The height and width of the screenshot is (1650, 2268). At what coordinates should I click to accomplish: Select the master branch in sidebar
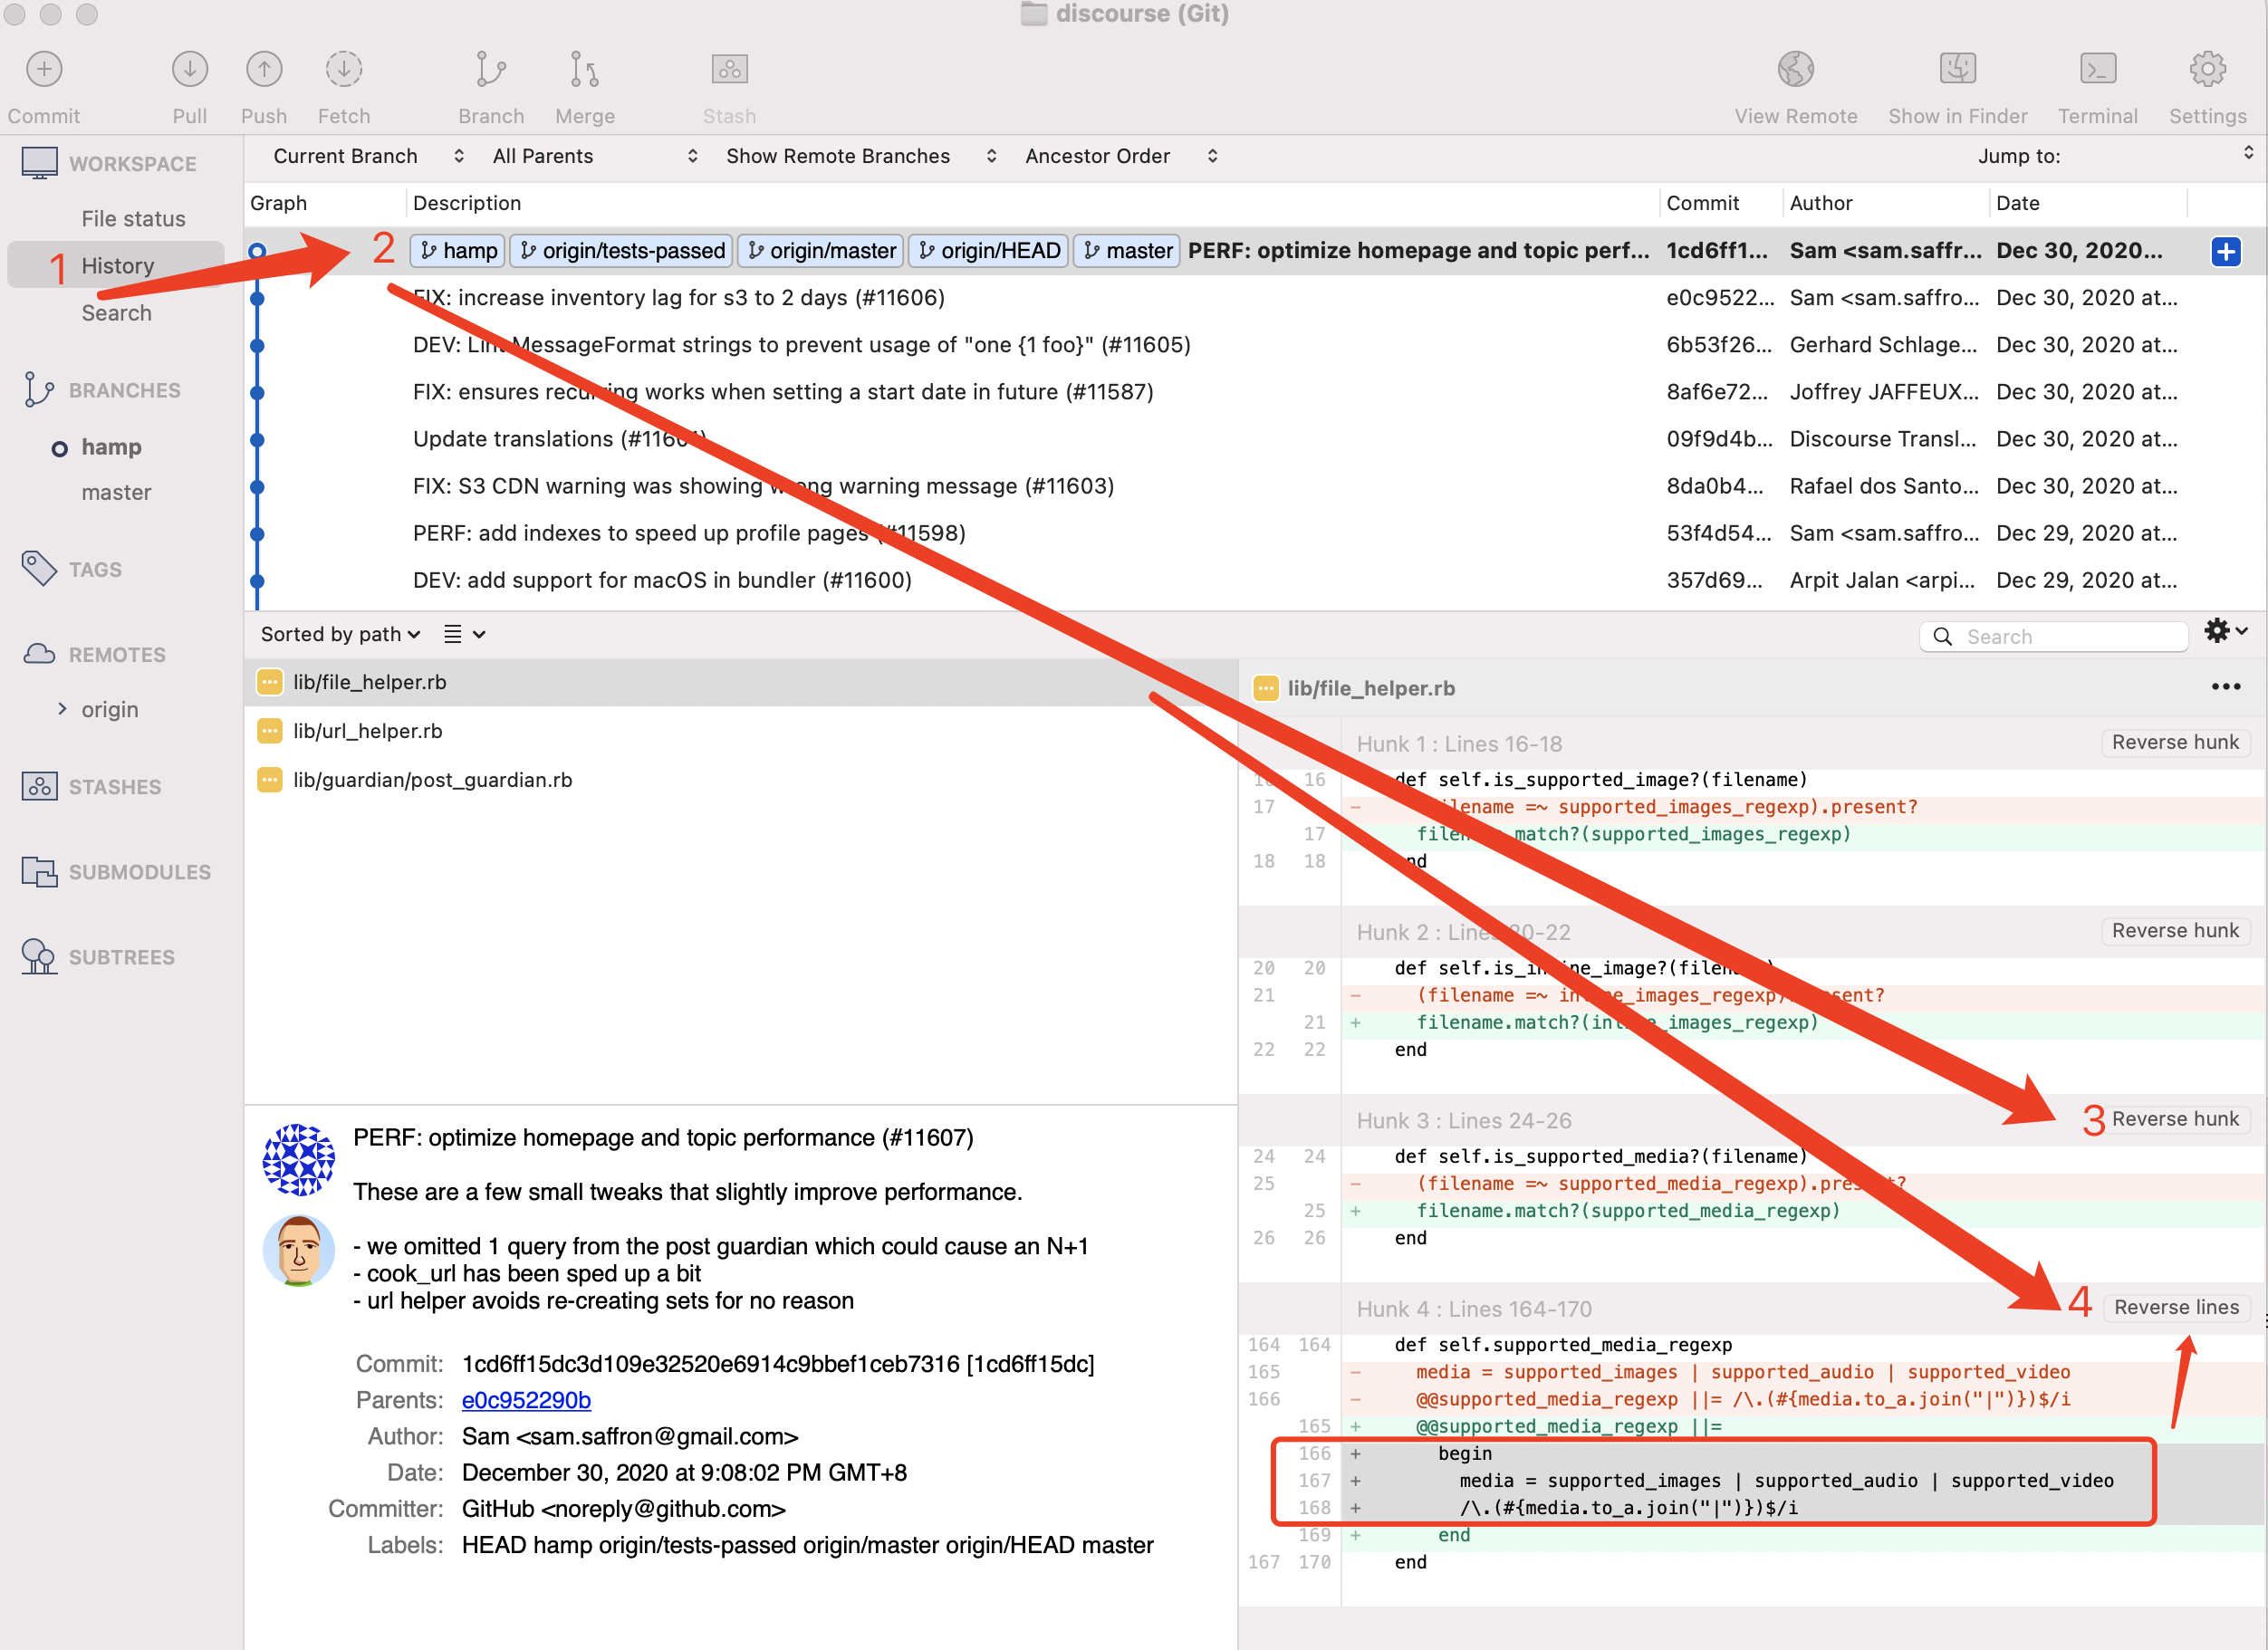[116, 492]
